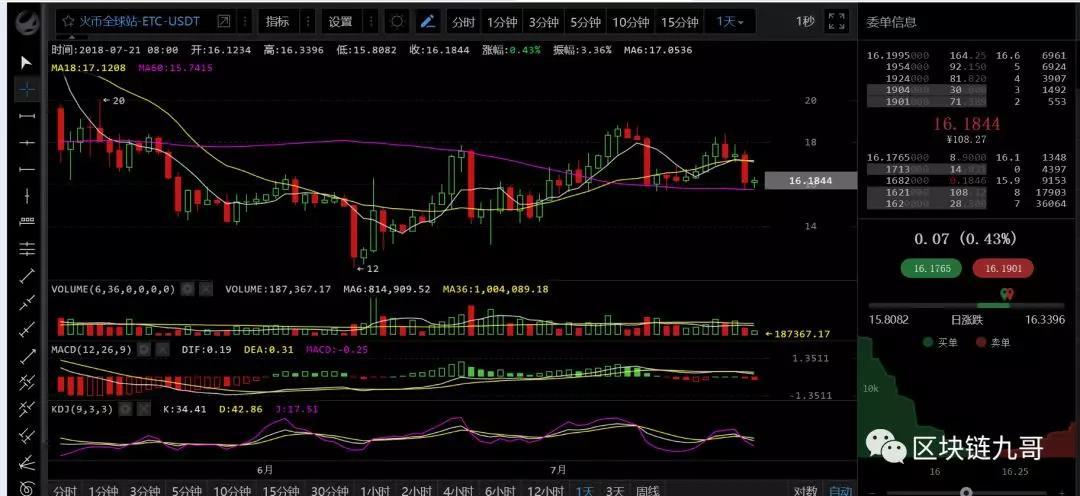Select the horizontal ray drawing tool

27,169
